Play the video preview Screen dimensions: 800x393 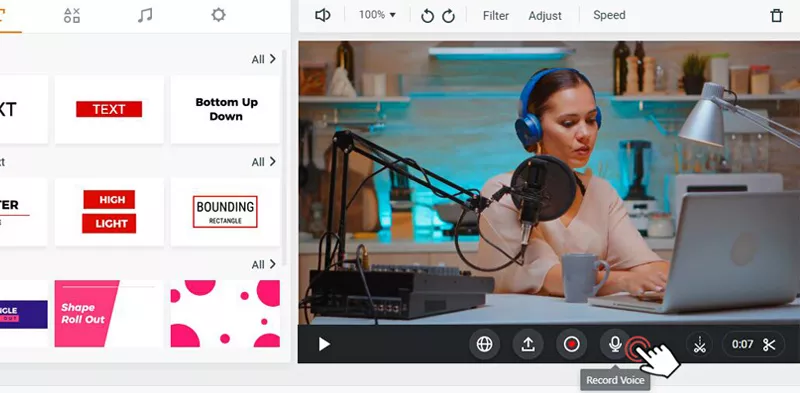tap(324, 345)
